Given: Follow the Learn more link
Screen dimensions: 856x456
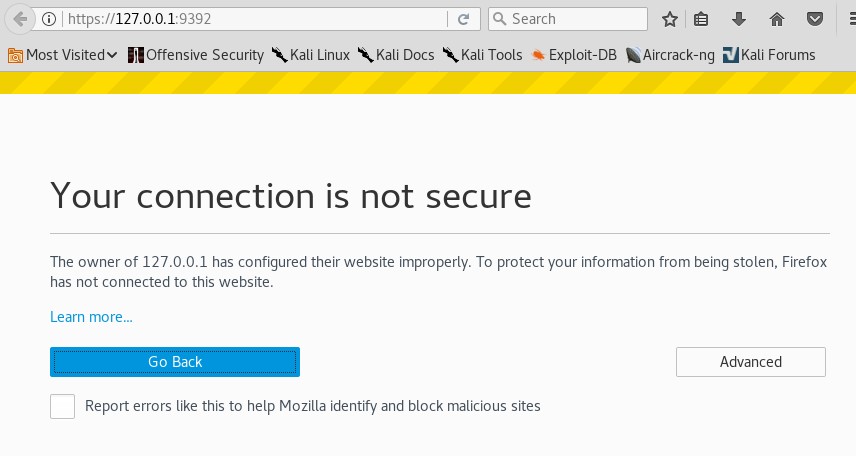Looking at the screenshot, I should (x=91, y=317).
